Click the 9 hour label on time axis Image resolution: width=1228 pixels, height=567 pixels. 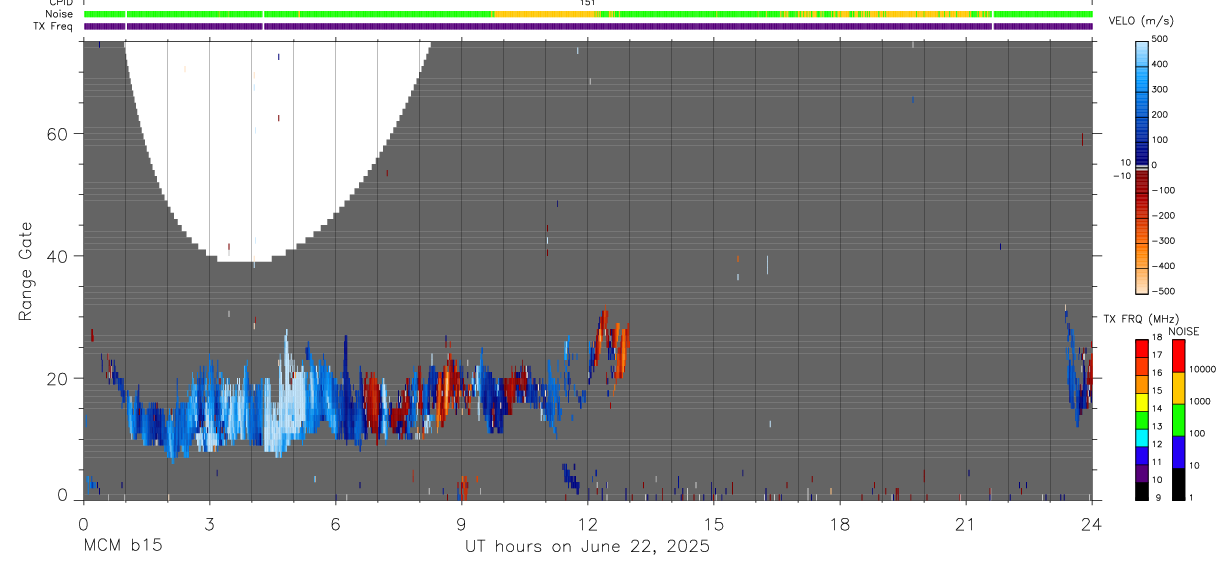[461, 524]
